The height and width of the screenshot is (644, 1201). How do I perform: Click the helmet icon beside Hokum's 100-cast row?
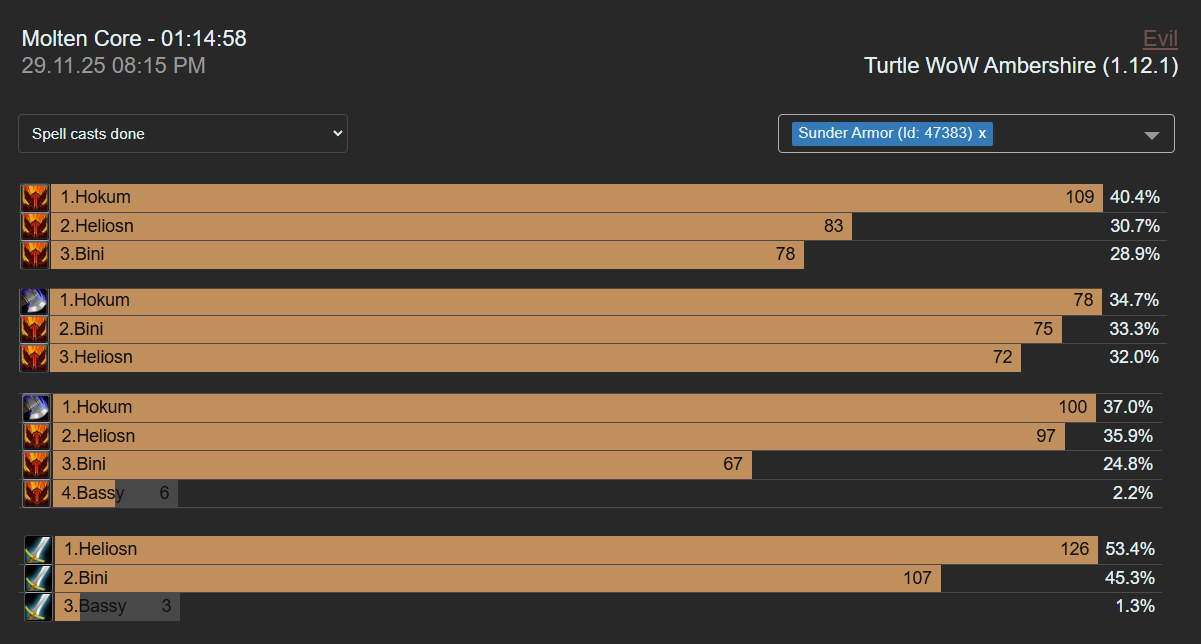(37, 408)
